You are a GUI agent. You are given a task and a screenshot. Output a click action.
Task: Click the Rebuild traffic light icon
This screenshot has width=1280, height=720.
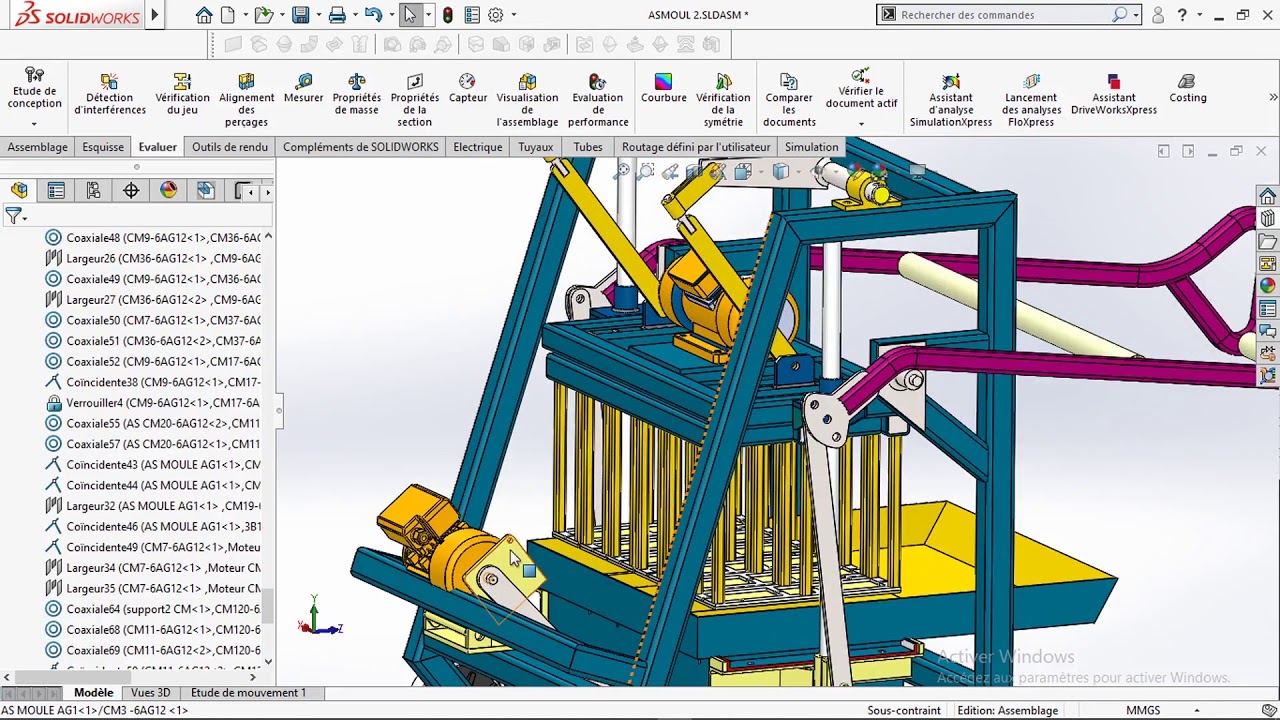[x=447, y=15]
